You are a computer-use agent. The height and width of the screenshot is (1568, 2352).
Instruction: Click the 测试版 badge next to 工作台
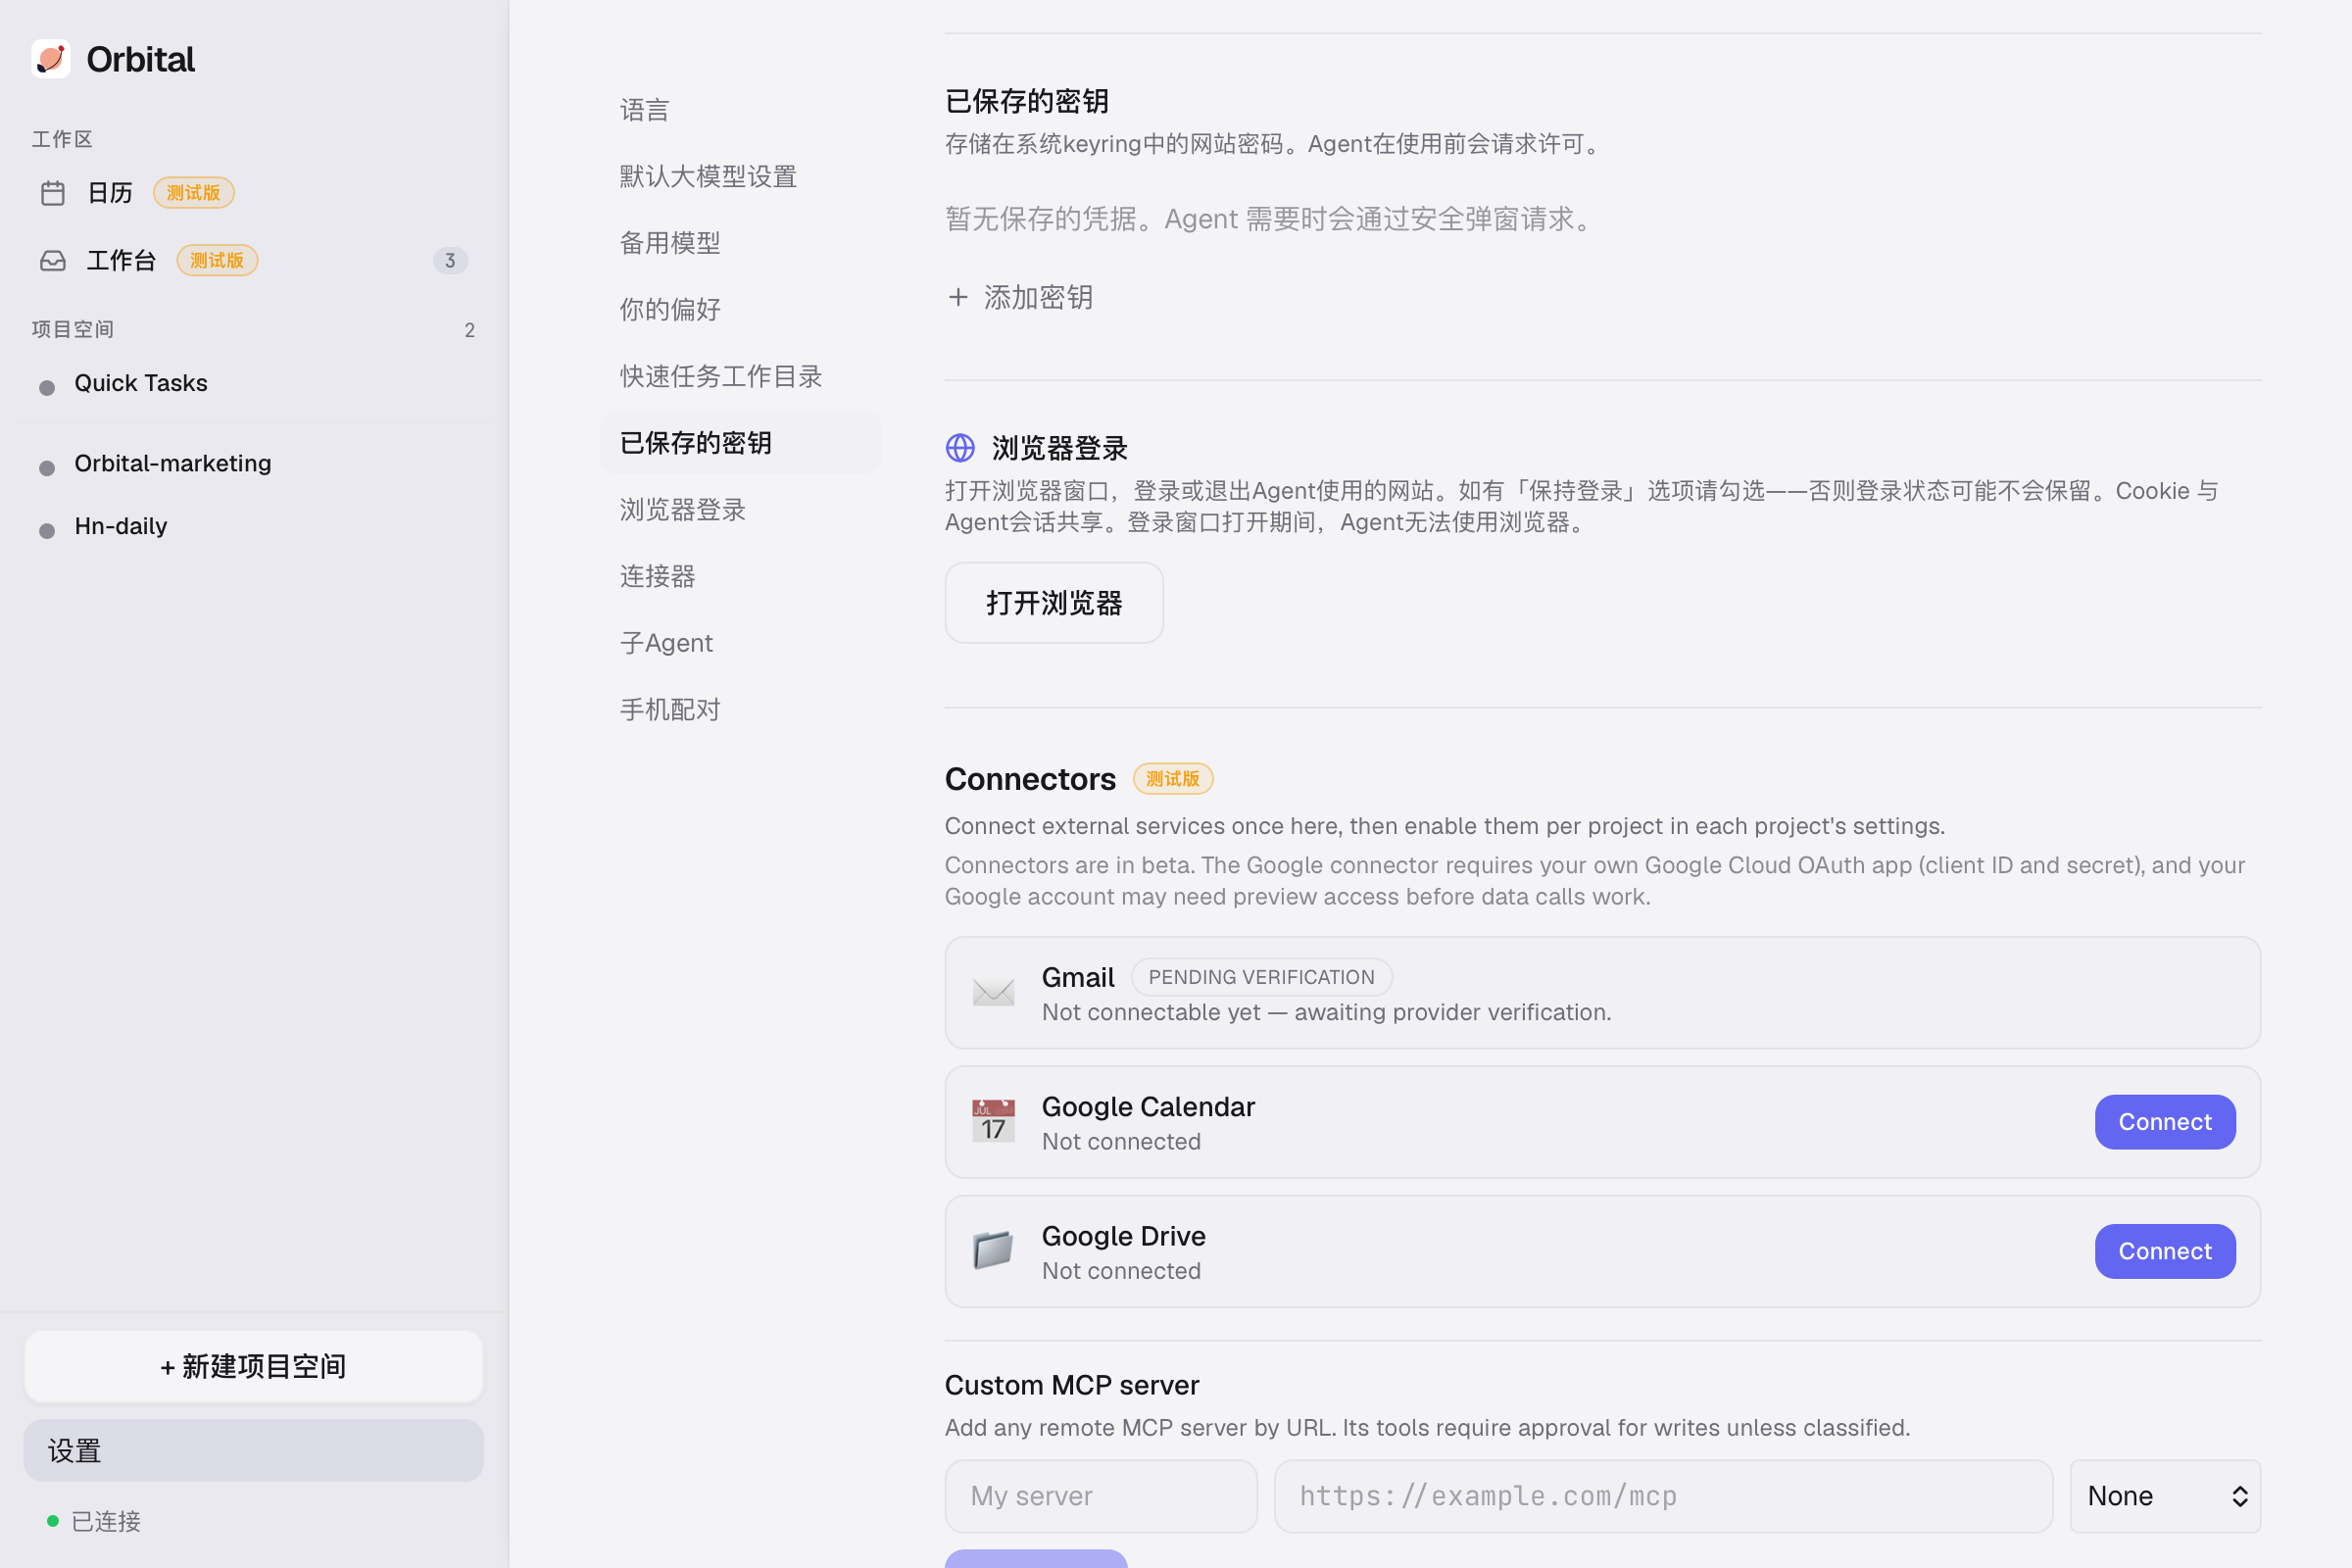217,260
